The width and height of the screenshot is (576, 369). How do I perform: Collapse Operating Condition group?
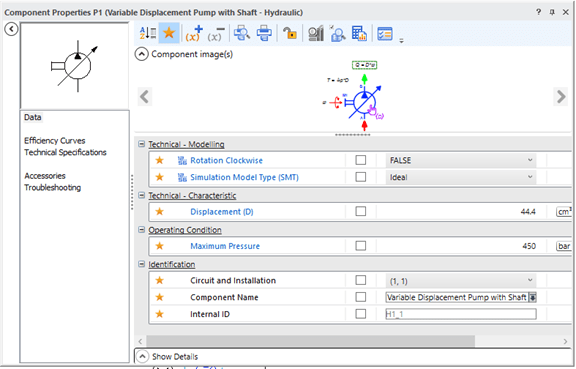click(141, 230)
